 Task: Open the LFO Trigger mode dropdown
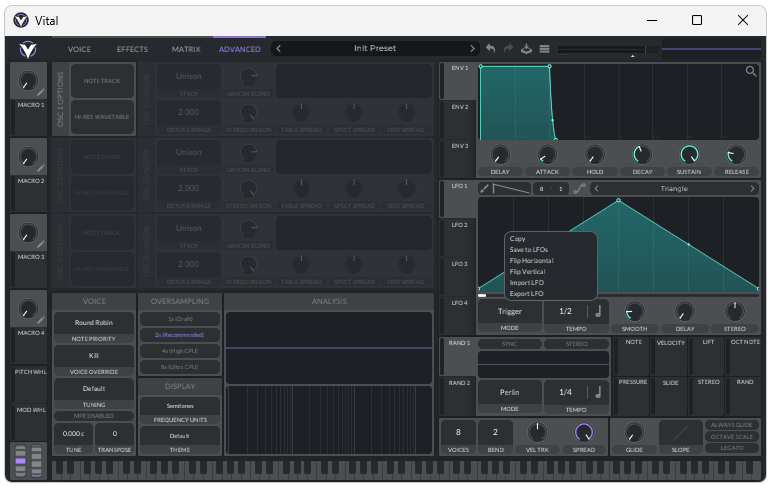coord(509,311)
